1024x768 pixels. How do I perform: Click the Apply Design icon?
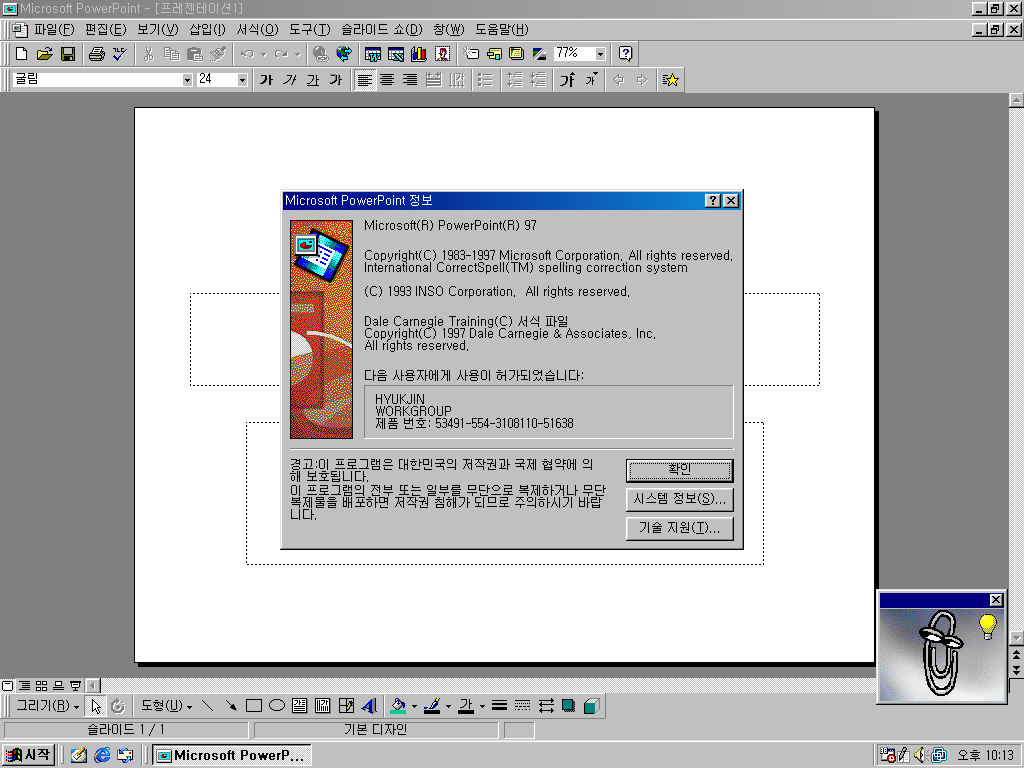point(517,54)
